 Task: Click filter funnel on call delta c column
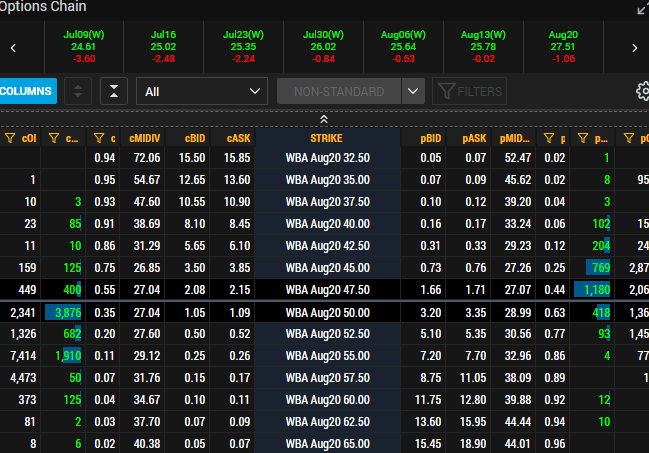coord(99,138)
